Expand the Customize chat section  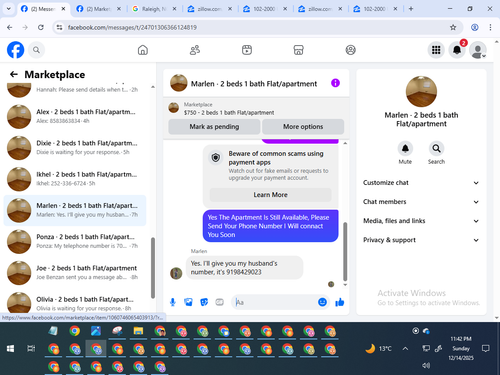point(421,183)
